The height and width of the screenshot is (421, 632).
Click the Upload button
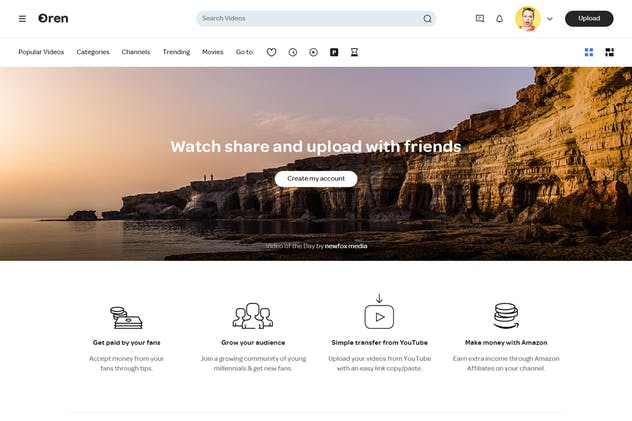(589, 19)
